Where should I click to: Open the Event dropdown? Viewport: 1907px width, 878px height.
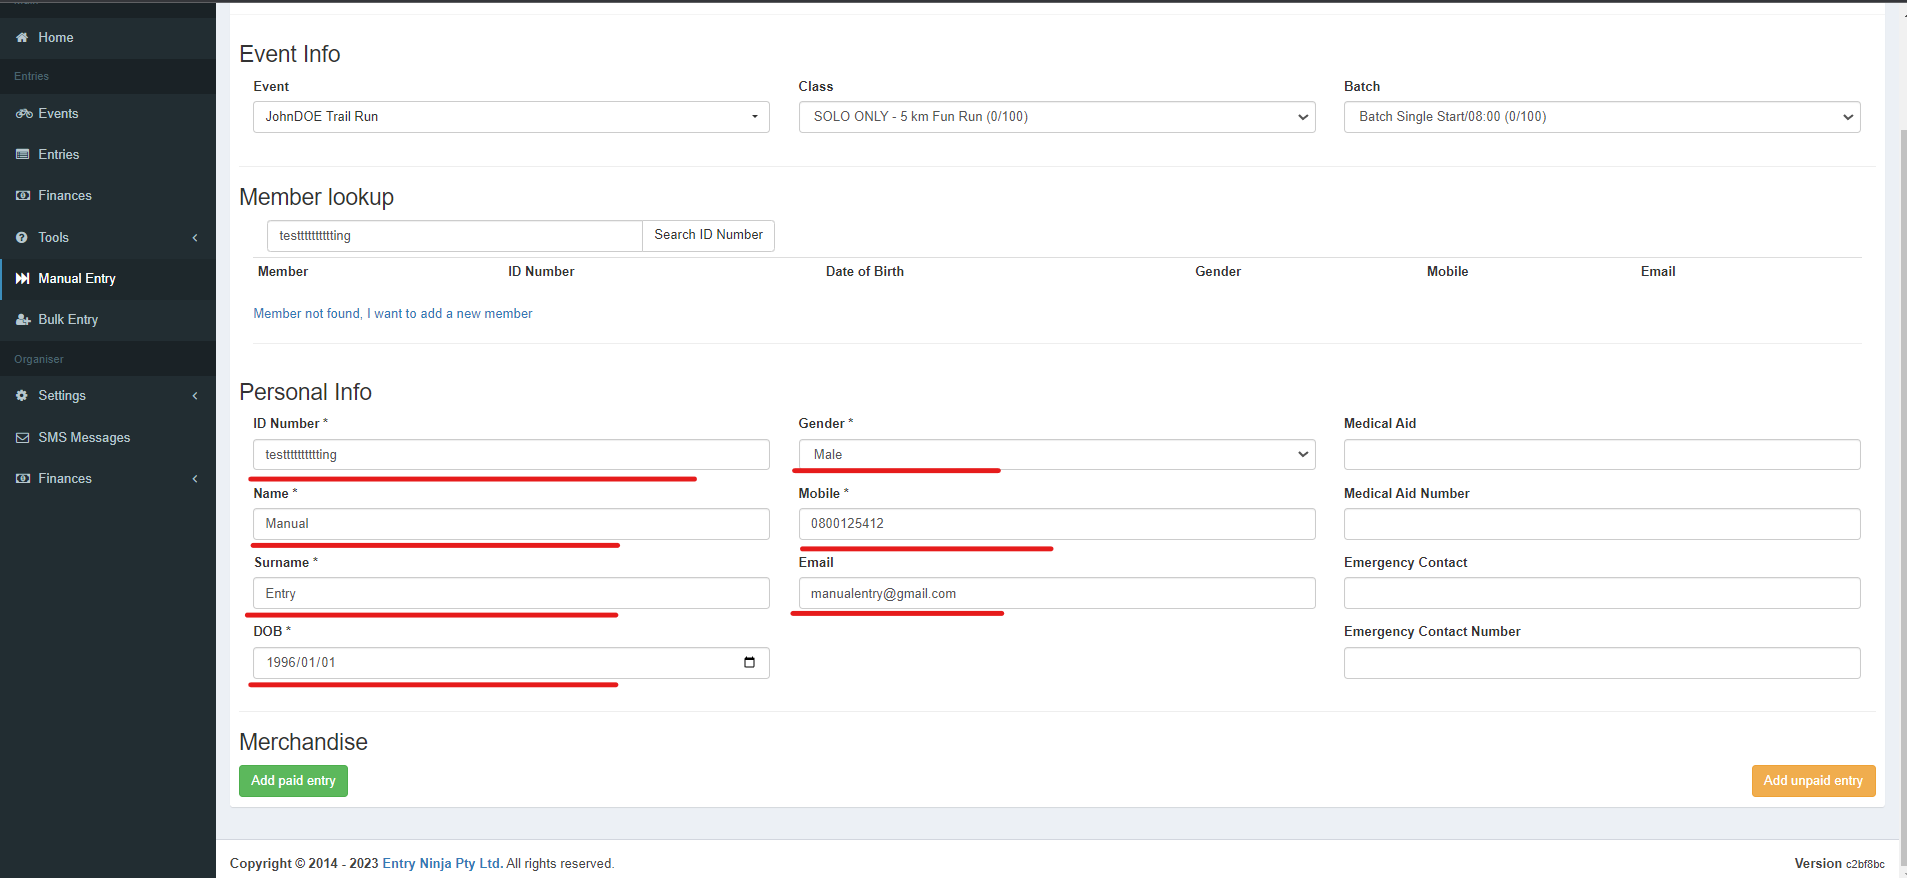[511, 117]
